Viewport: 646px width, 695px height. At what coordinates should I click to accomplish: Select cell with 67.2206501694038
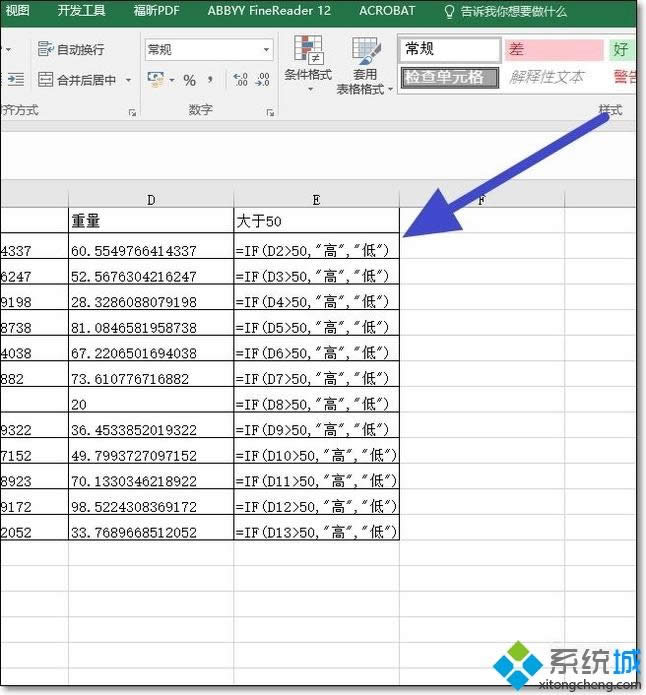[151, 348]
